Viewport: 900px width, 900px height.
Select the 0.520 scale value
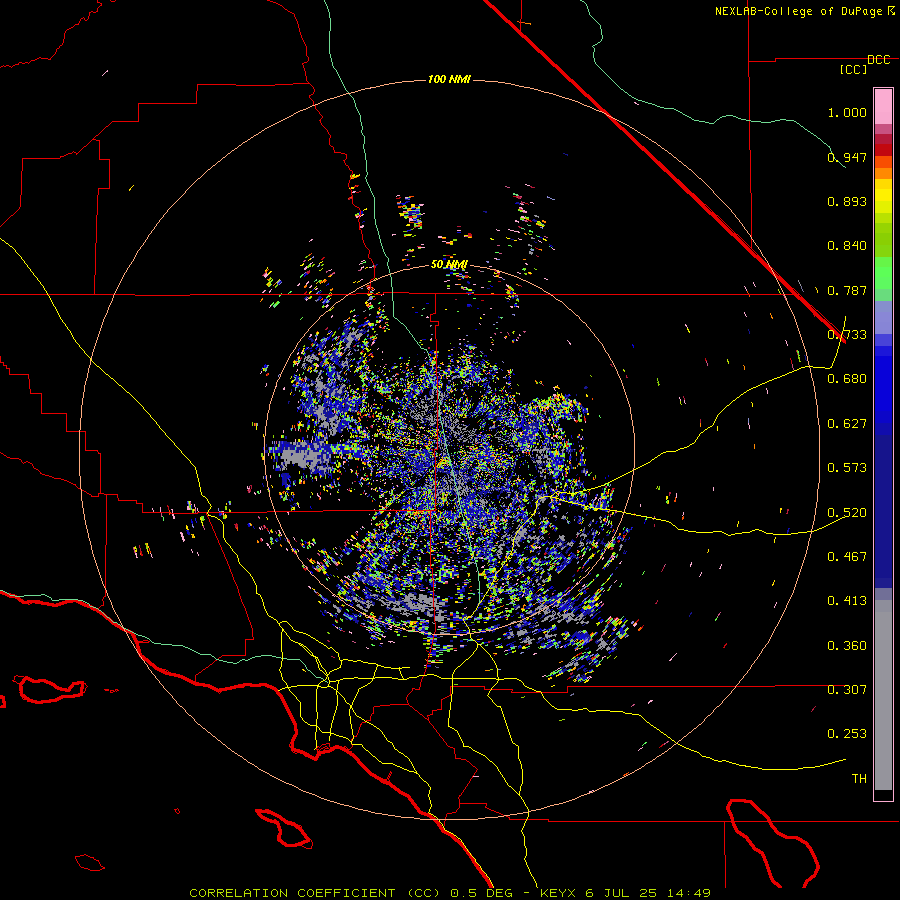(x=847, y=513)
